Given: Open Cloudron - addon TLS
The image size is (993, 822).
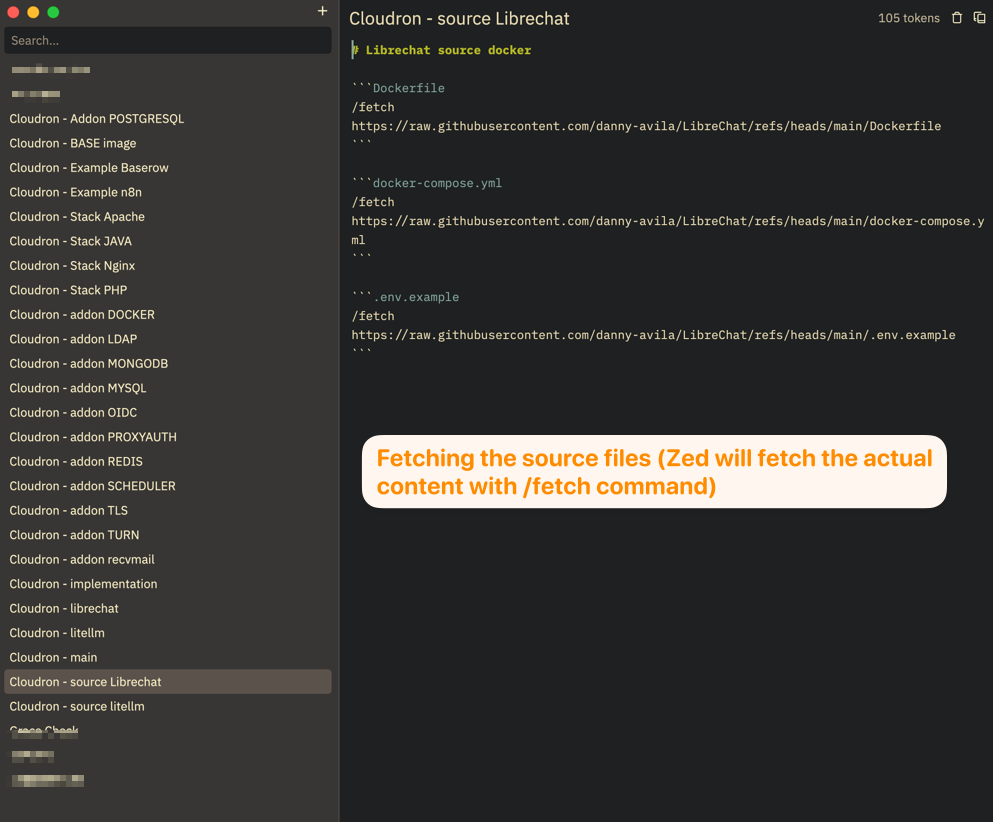Looking at the screenshot, I should tap(168, 510).
